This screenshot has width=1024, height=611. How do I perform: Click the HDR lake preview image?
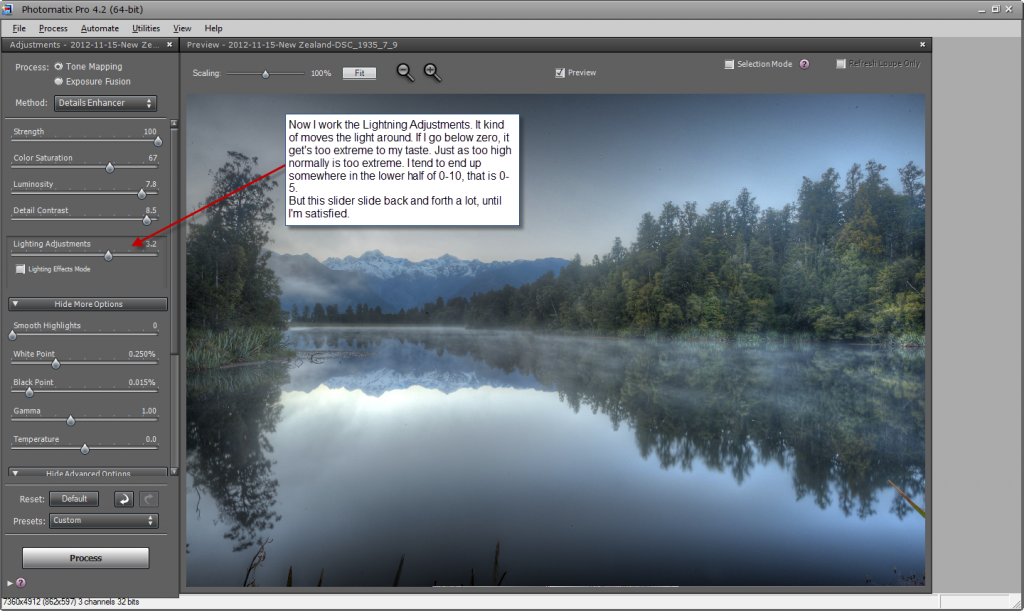pyautogui.click(x=556, y=340)
